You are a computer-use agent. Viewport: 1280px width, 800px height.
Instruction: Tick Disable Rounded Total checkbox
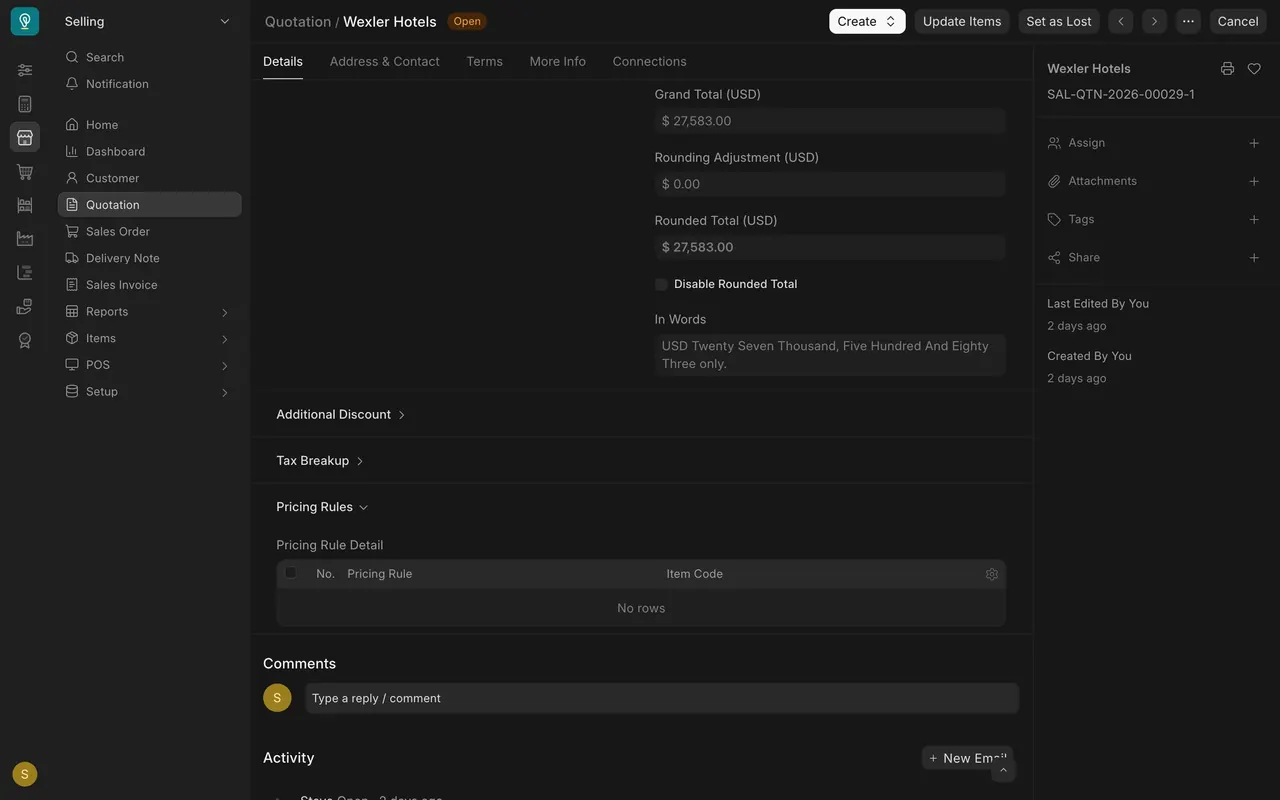661,284
